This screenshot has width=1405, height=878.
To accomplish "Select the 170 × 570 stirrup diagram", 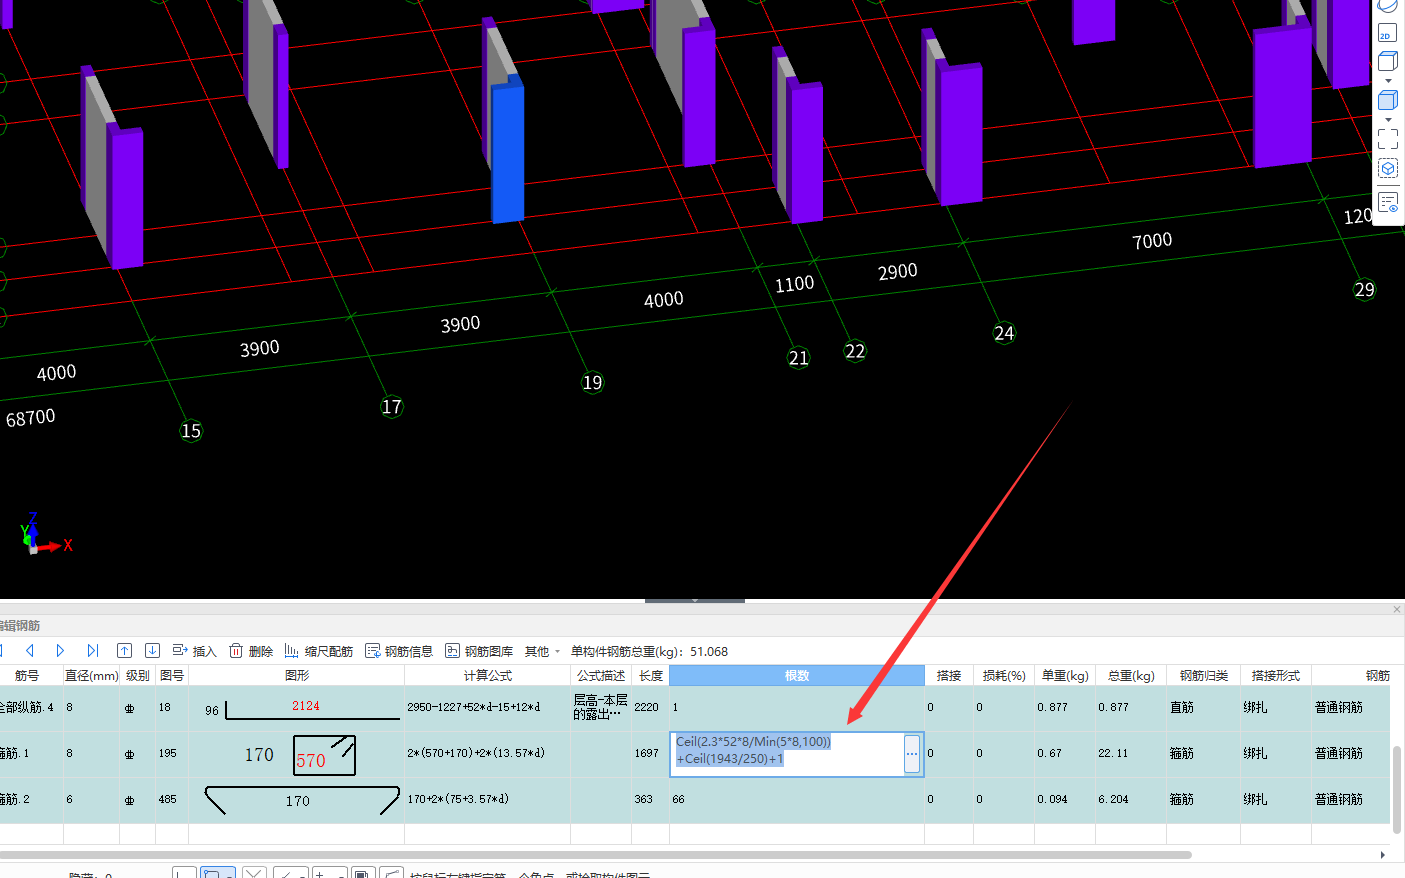I will [297, 754].
